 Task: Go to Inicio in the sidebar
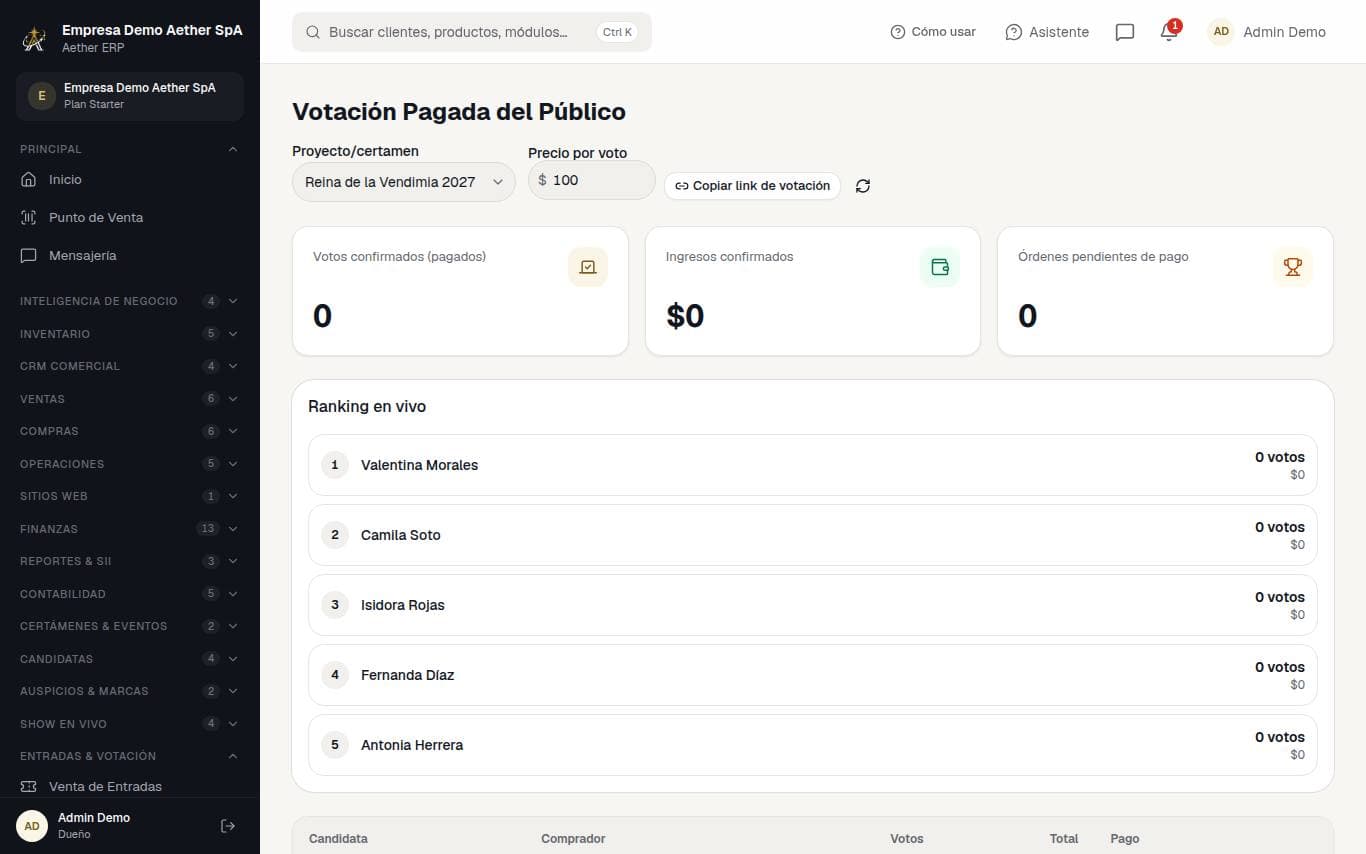130,180
